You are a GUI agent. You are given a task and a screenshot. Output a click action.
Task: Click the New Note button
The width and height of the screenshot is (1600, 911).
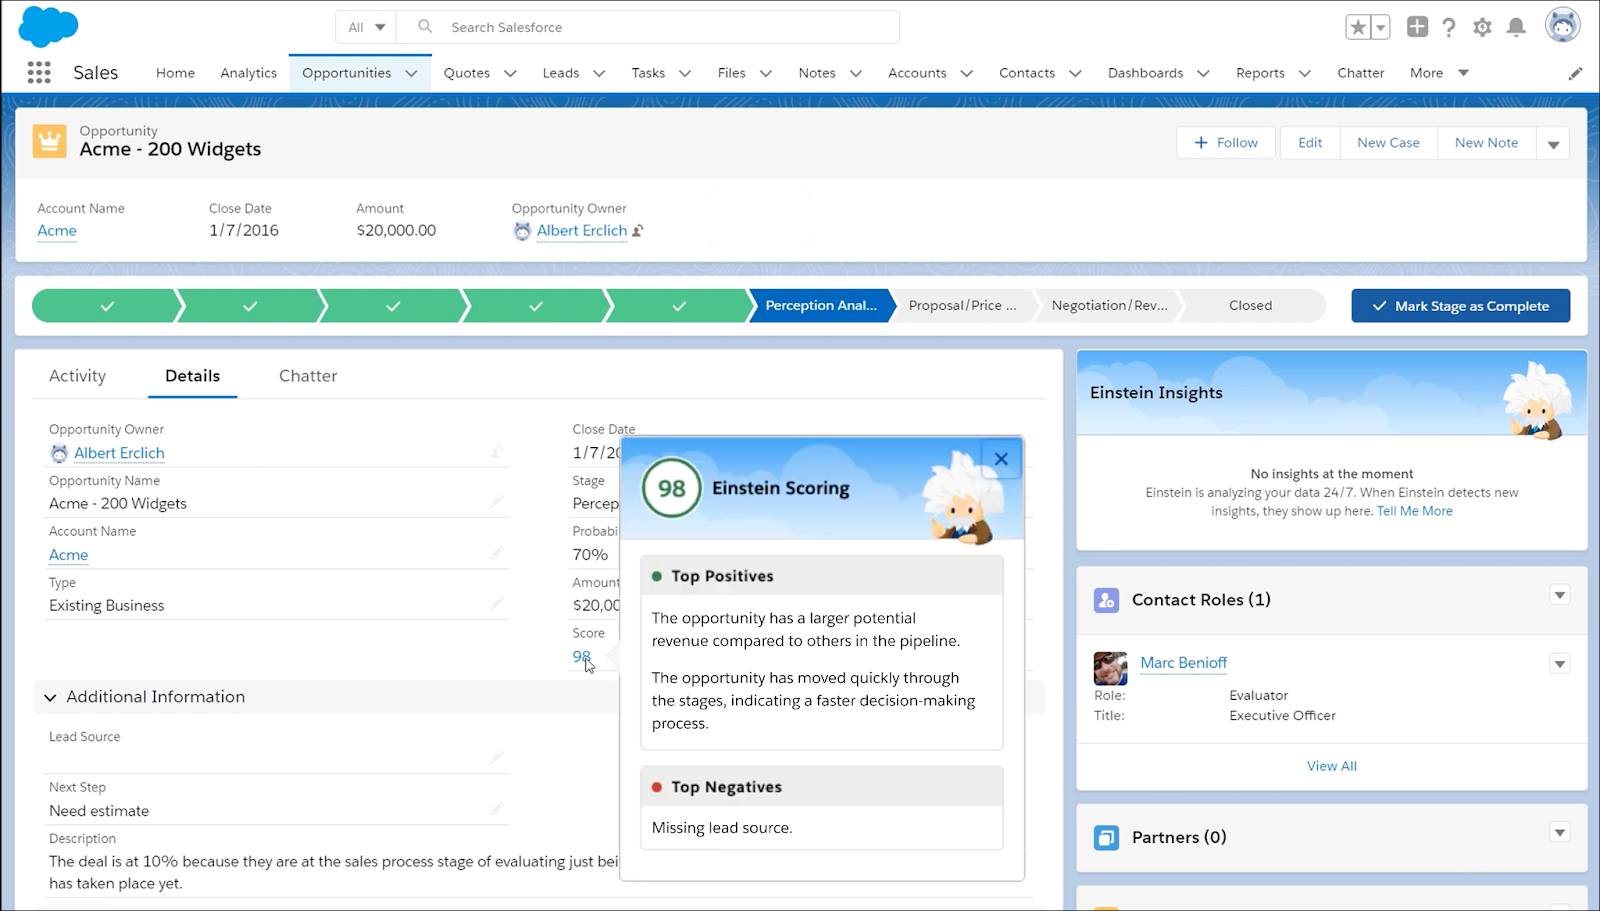click(1486, 143)
